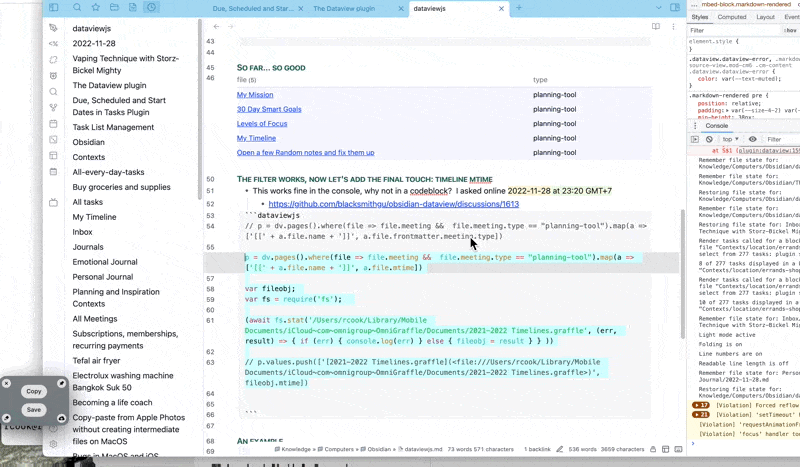Toggle the right sidebar panel icon
The width and height of the screenshot is (800, 467).
click(675, 8)
